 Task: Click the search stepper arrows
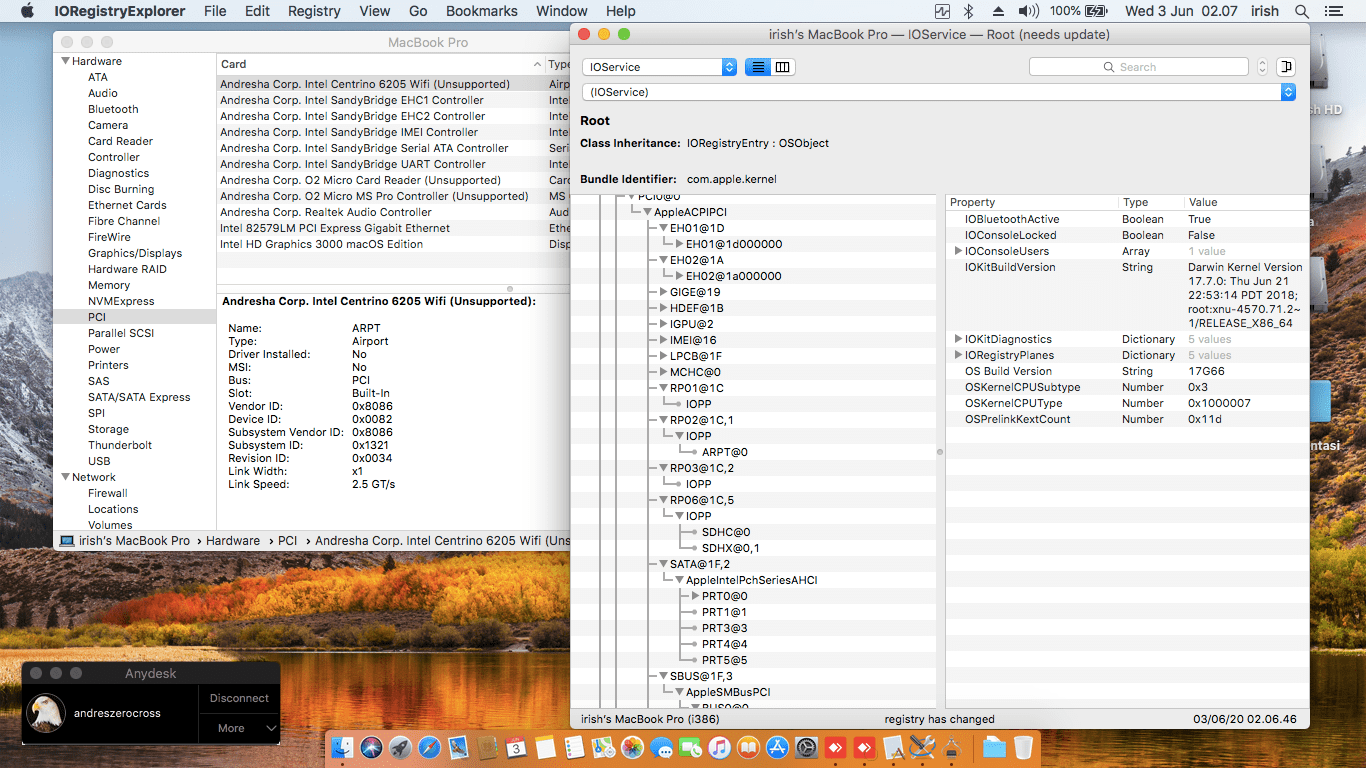[1262, 67]
